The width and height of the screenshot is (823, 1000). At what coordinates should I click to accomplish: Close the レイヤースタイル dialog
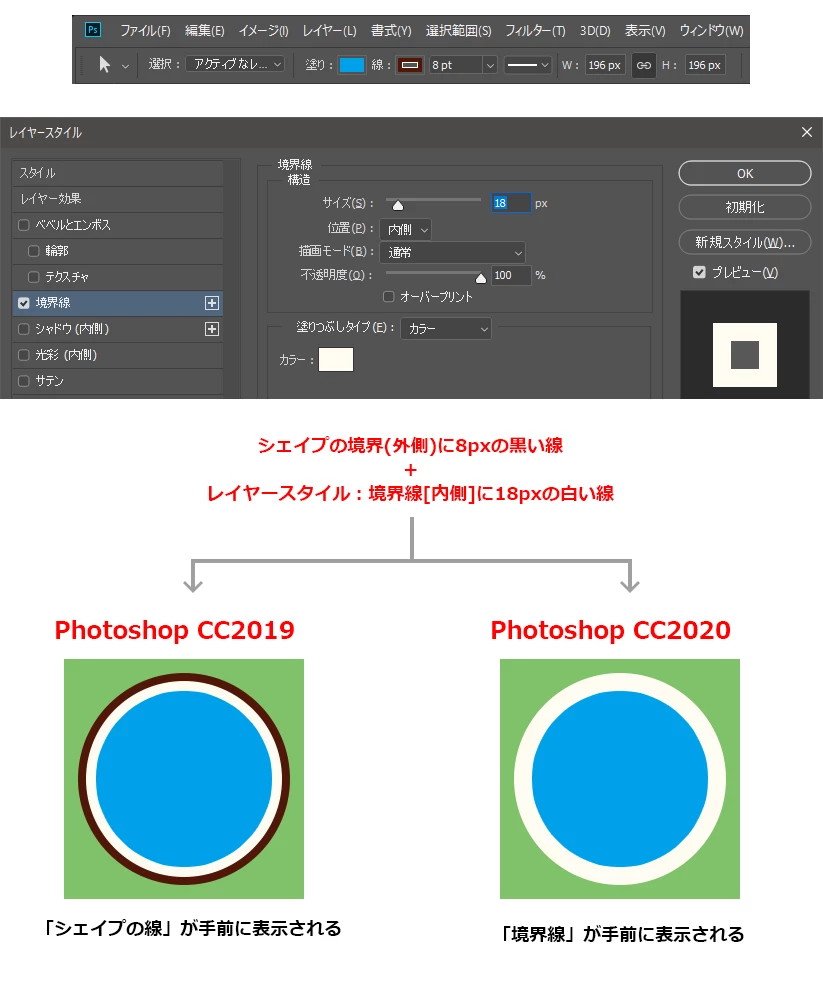click(x=806, y=132)
